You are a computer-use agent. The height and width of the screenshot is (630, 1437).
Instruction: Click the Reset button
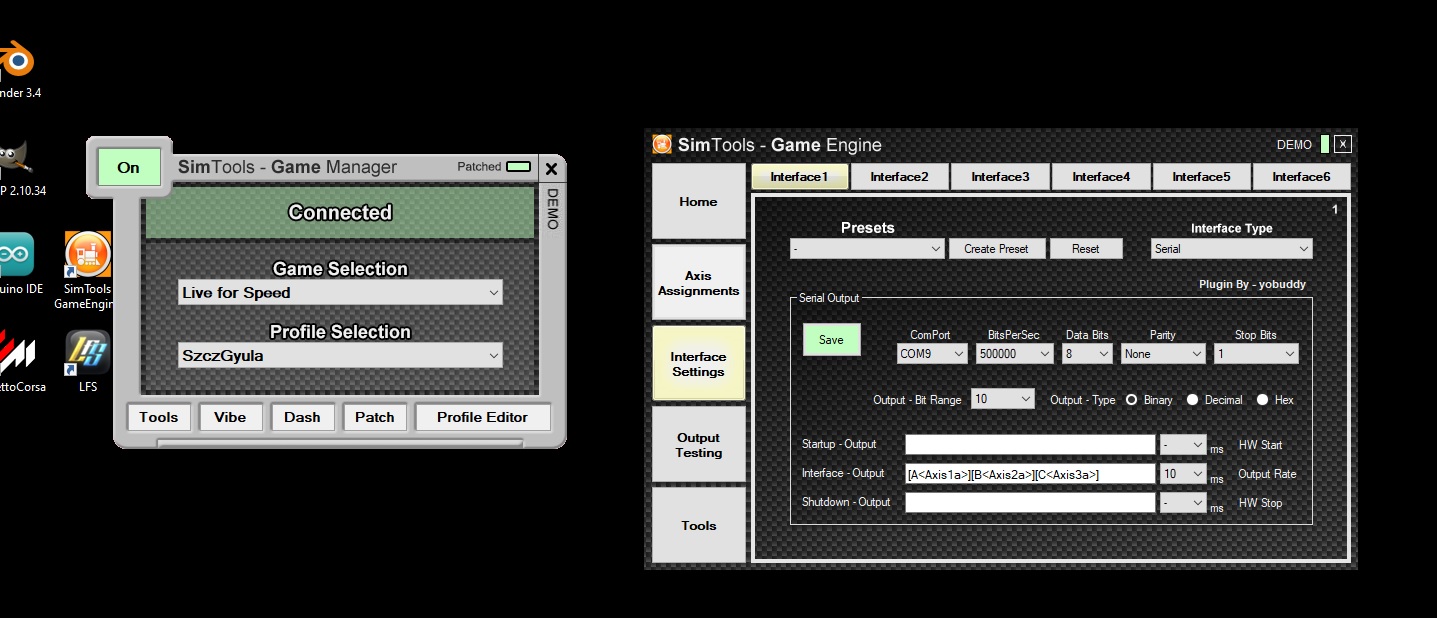click(x=1086, y=249)
